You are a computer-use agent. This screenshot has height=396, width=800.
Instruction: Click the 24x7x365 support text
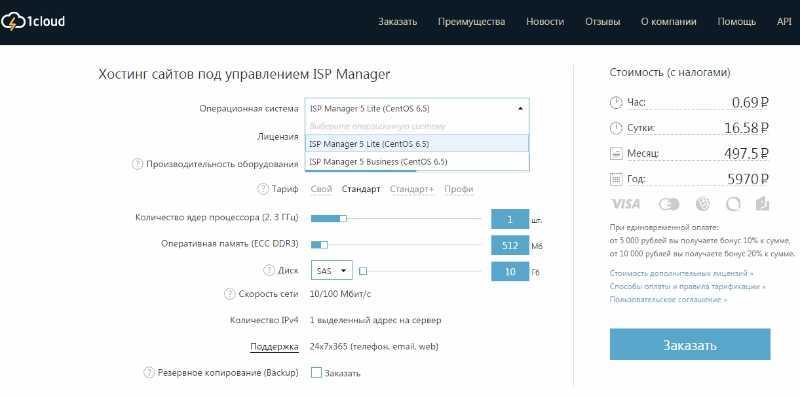(x=374, y=347)
